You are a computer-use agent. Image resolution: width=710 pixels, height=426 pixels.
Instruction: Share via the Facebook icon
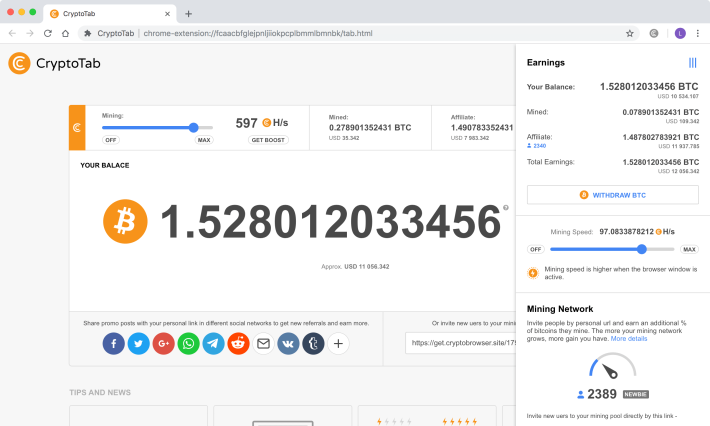(114, 344)
